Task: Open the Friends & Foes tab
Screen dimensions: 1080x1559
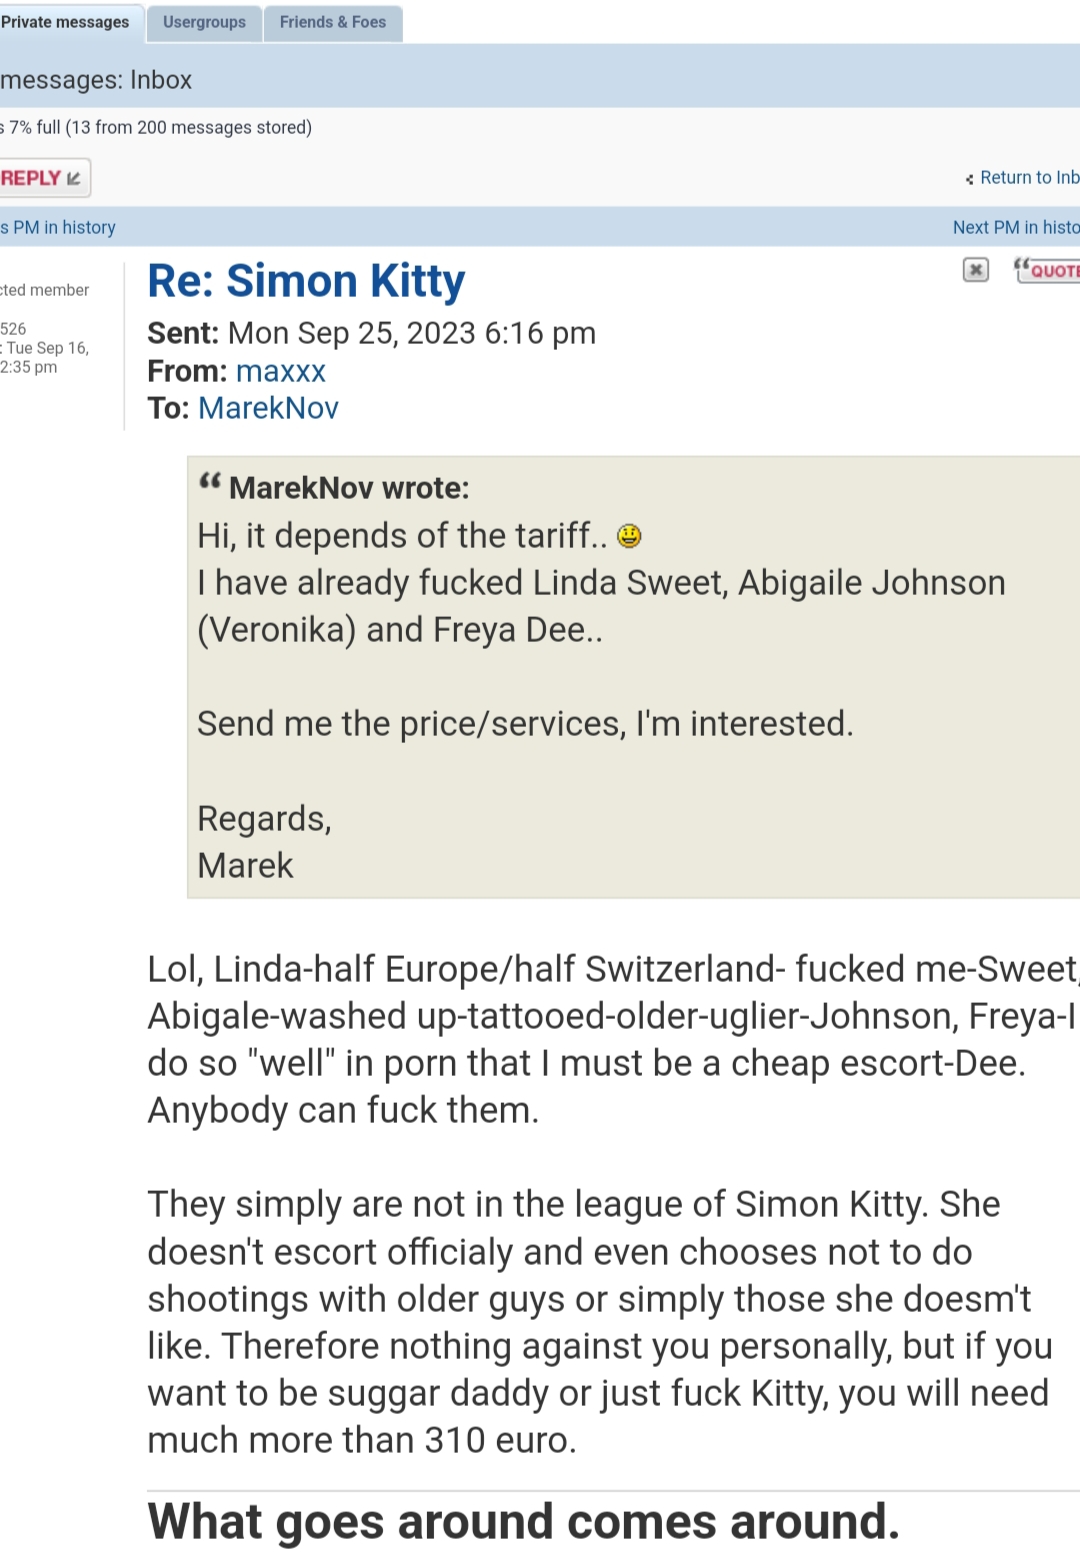Action: point(333,23)
